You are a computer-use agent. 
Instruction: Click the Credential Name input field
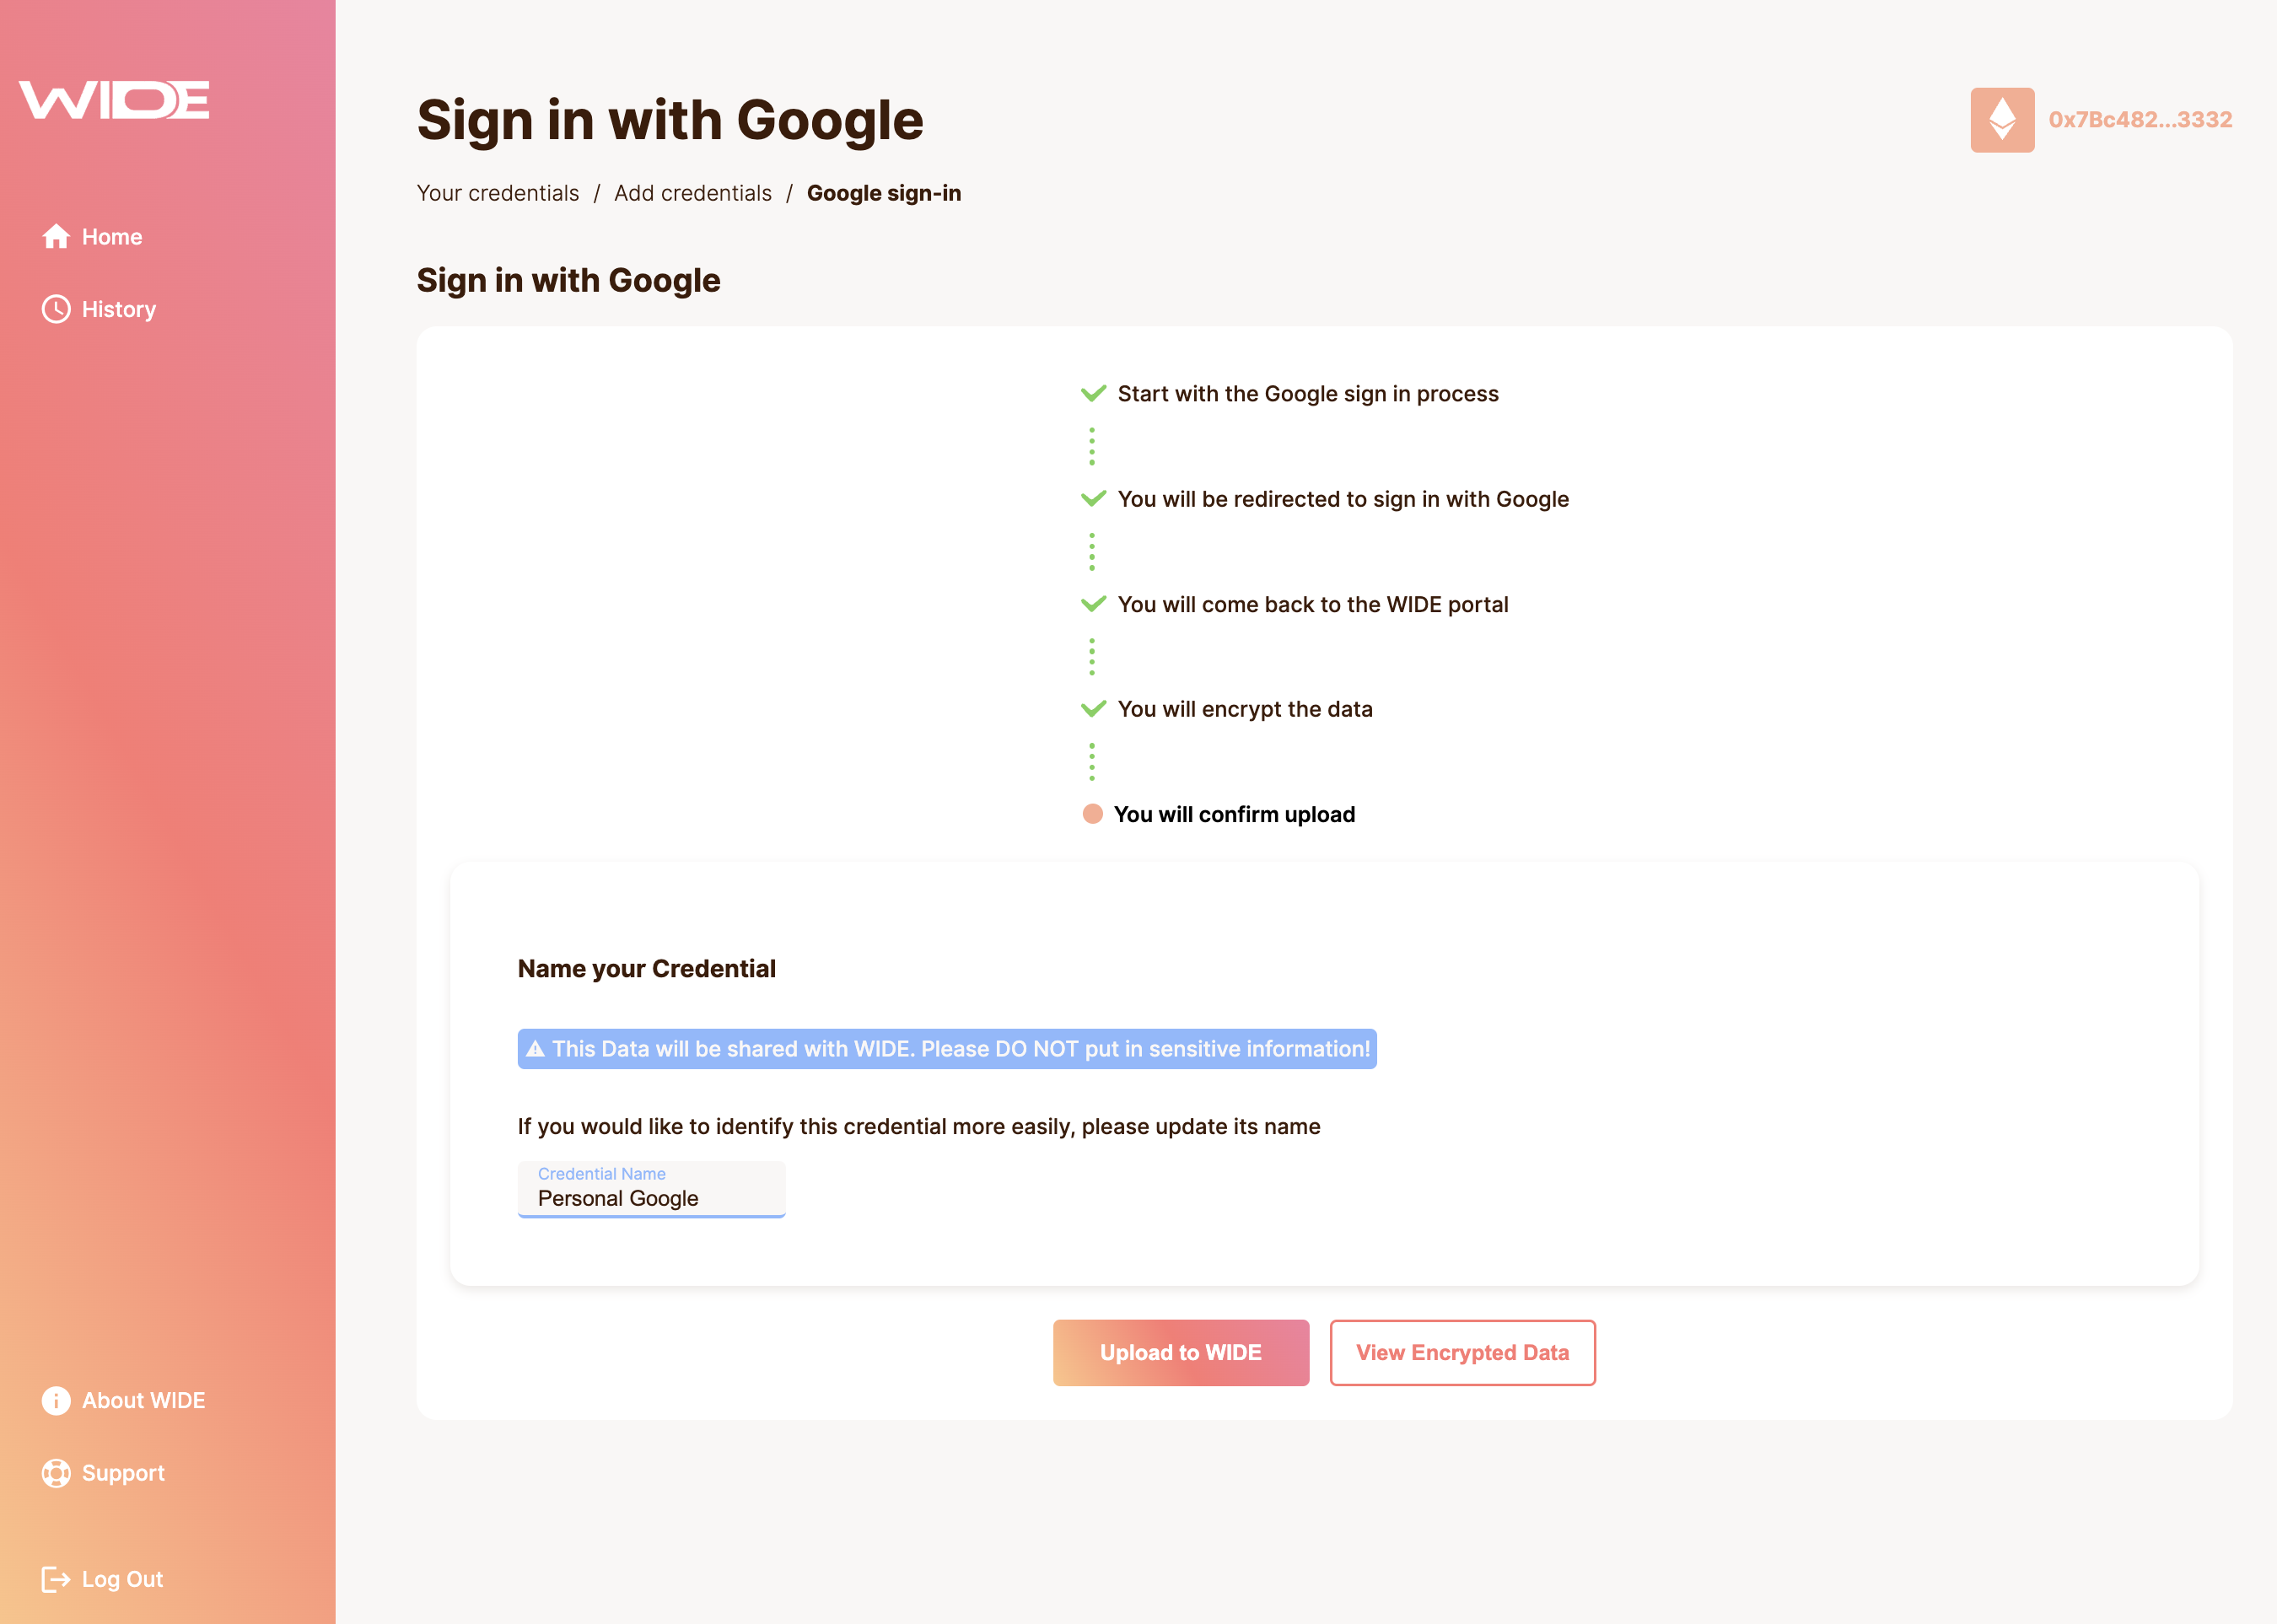651,1189
